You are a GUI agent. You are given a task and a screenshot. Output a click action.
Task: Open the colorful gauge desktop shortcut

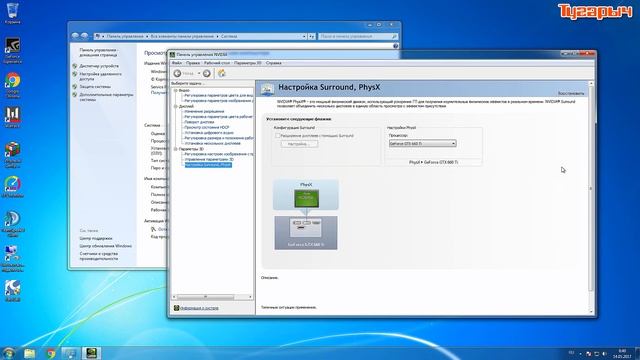tap(13, 187)
